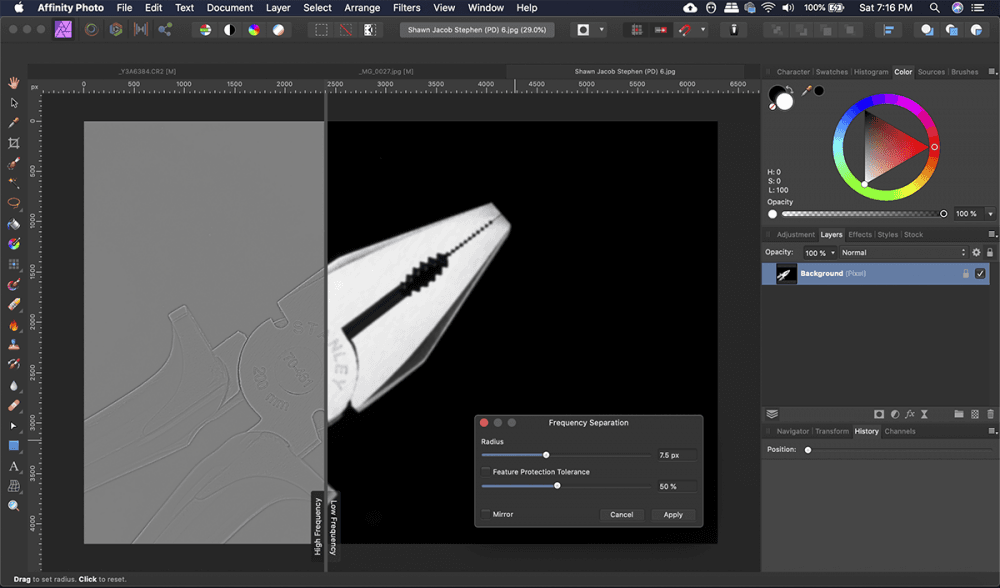The height and width of the screenshot is (588, 1000).
Task: Select the Hand (View) tool
Action: [14, 82]
